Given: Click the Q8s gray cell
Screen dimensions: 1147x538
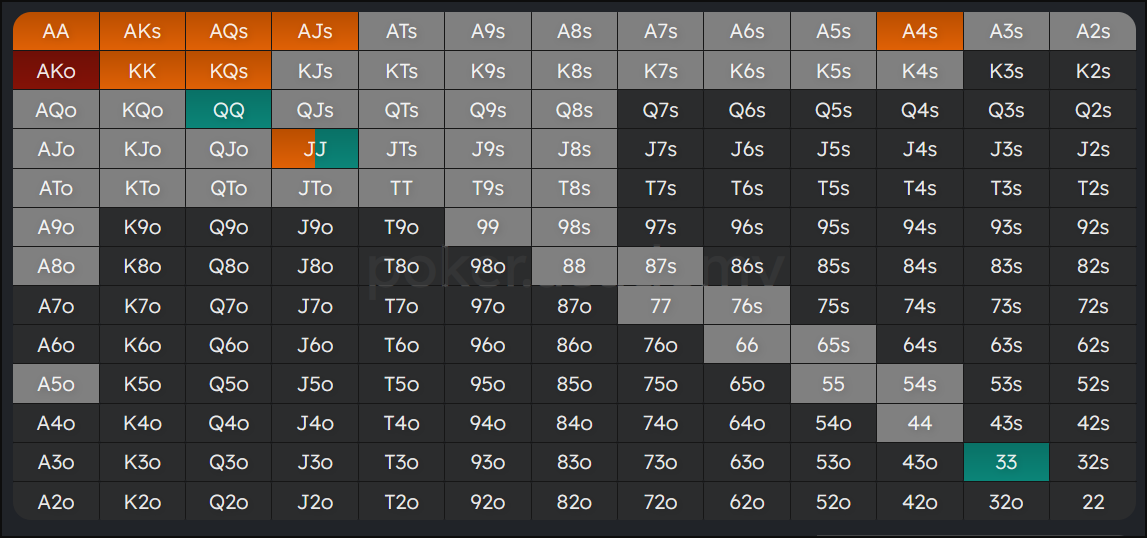Looking at the screenshot, I should (x=574, y=110).
